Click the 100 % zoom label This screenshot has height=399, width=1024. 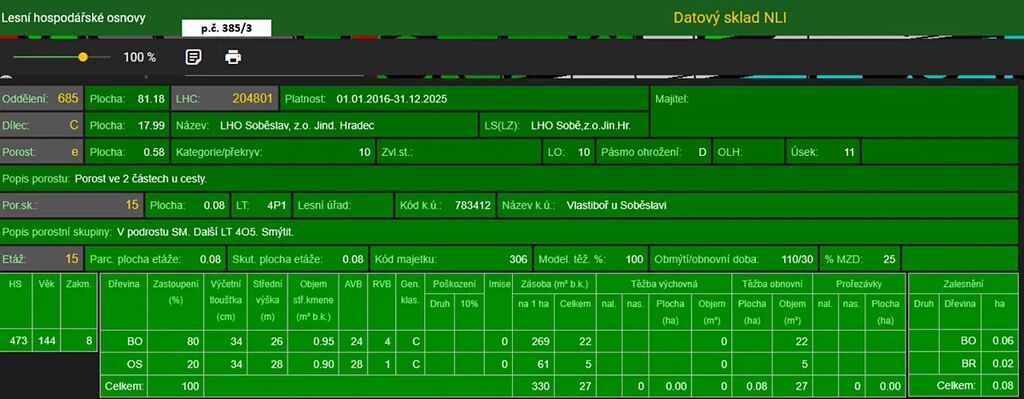click(140, 57)
